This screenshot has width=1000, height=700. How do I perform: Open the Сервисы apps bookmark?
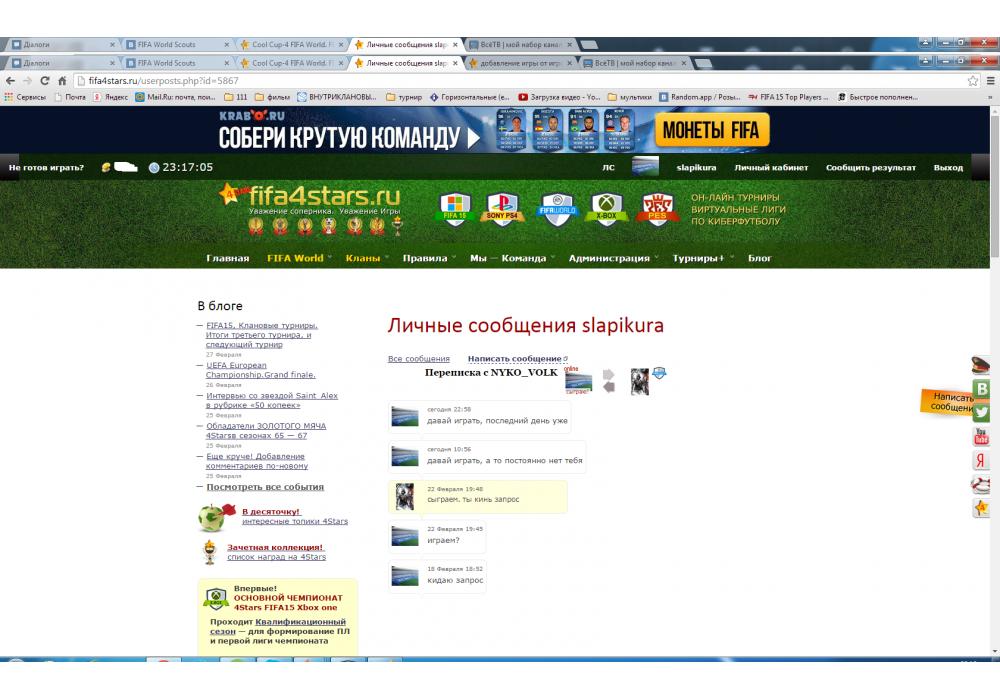tap(26, 98)
